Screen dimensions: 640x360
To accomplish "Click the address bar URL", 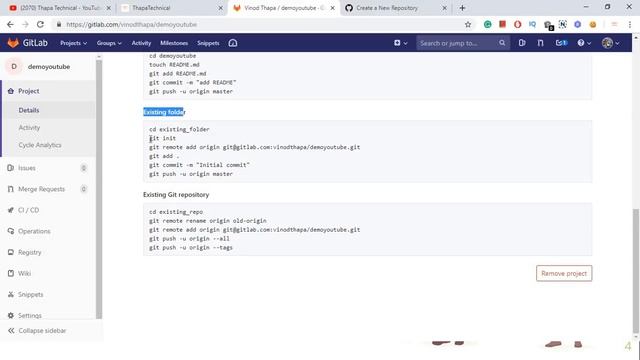I will pyautogui.click(x=131, y=24).
